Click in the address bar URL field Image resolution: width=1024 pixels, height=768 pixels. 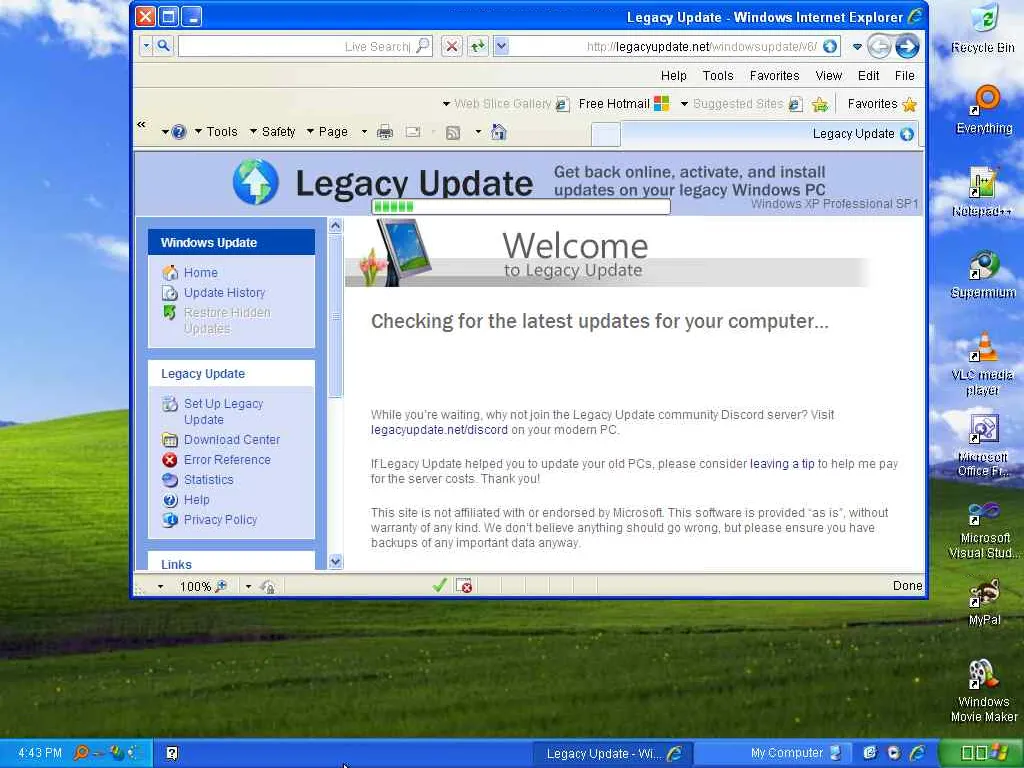(x=666, y=46)
